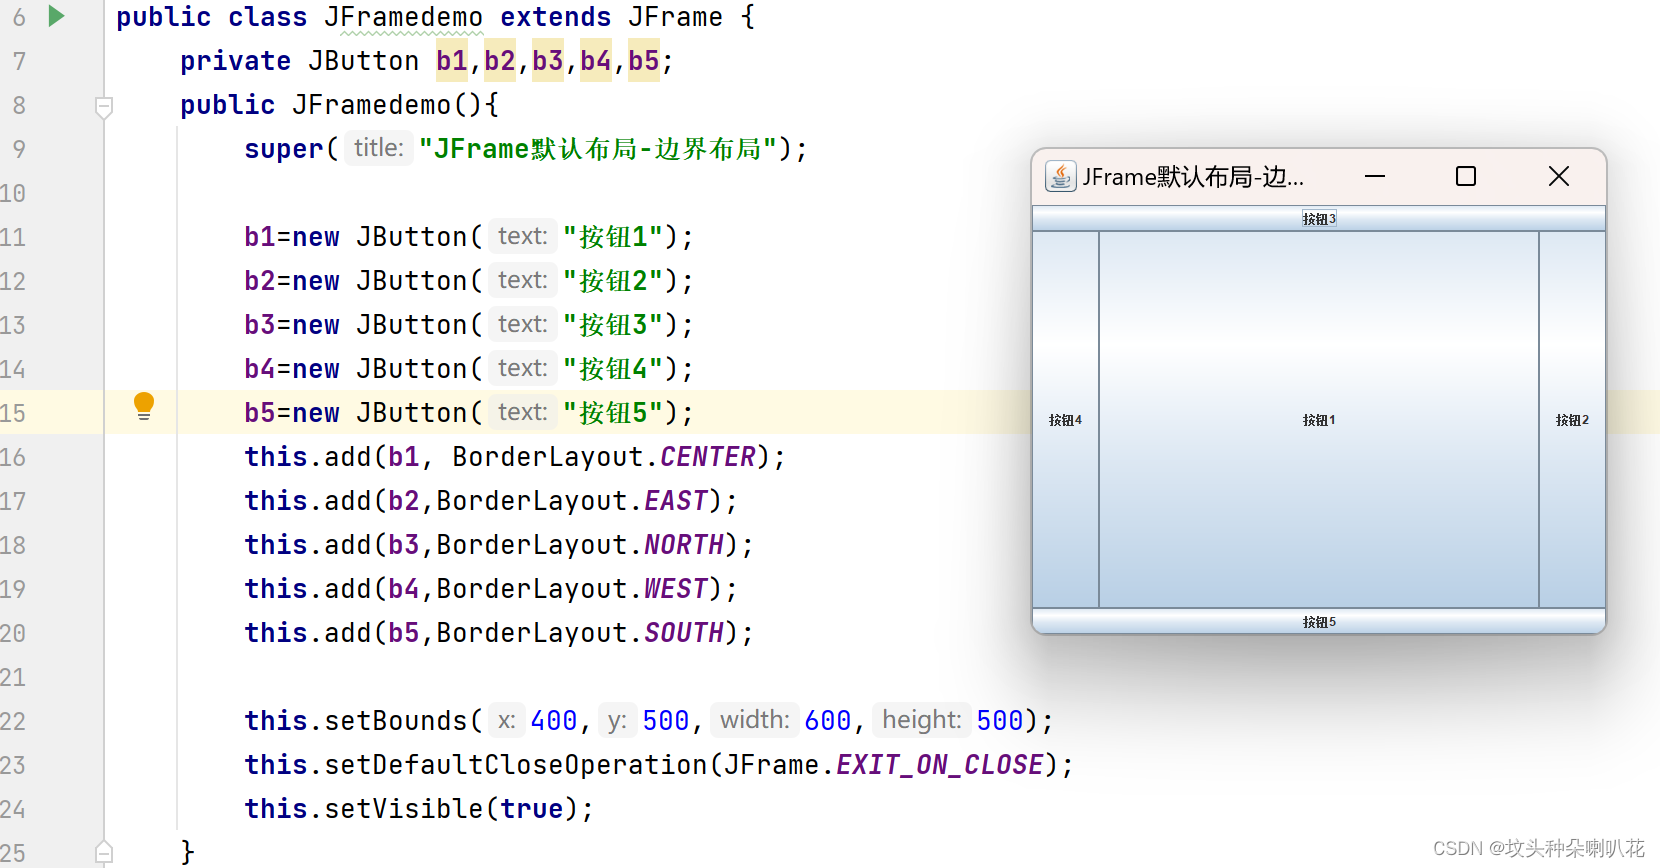
Task: Click the EXIT_ON_CLOSE constant on line 23
Action: (940, 765)
